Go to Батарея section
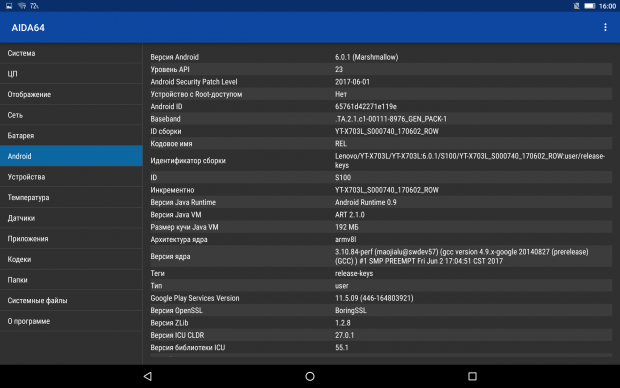Screen dimensions: 620x388 pyautogui.click(x=71, y=135)
